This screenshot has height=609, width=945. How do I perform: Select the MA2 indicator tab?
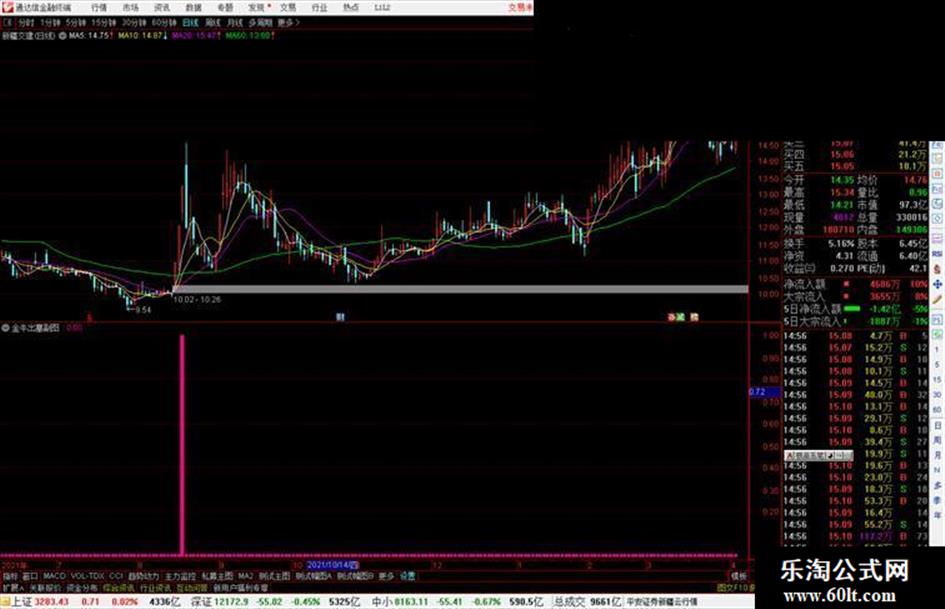click(x=245, y=576)
